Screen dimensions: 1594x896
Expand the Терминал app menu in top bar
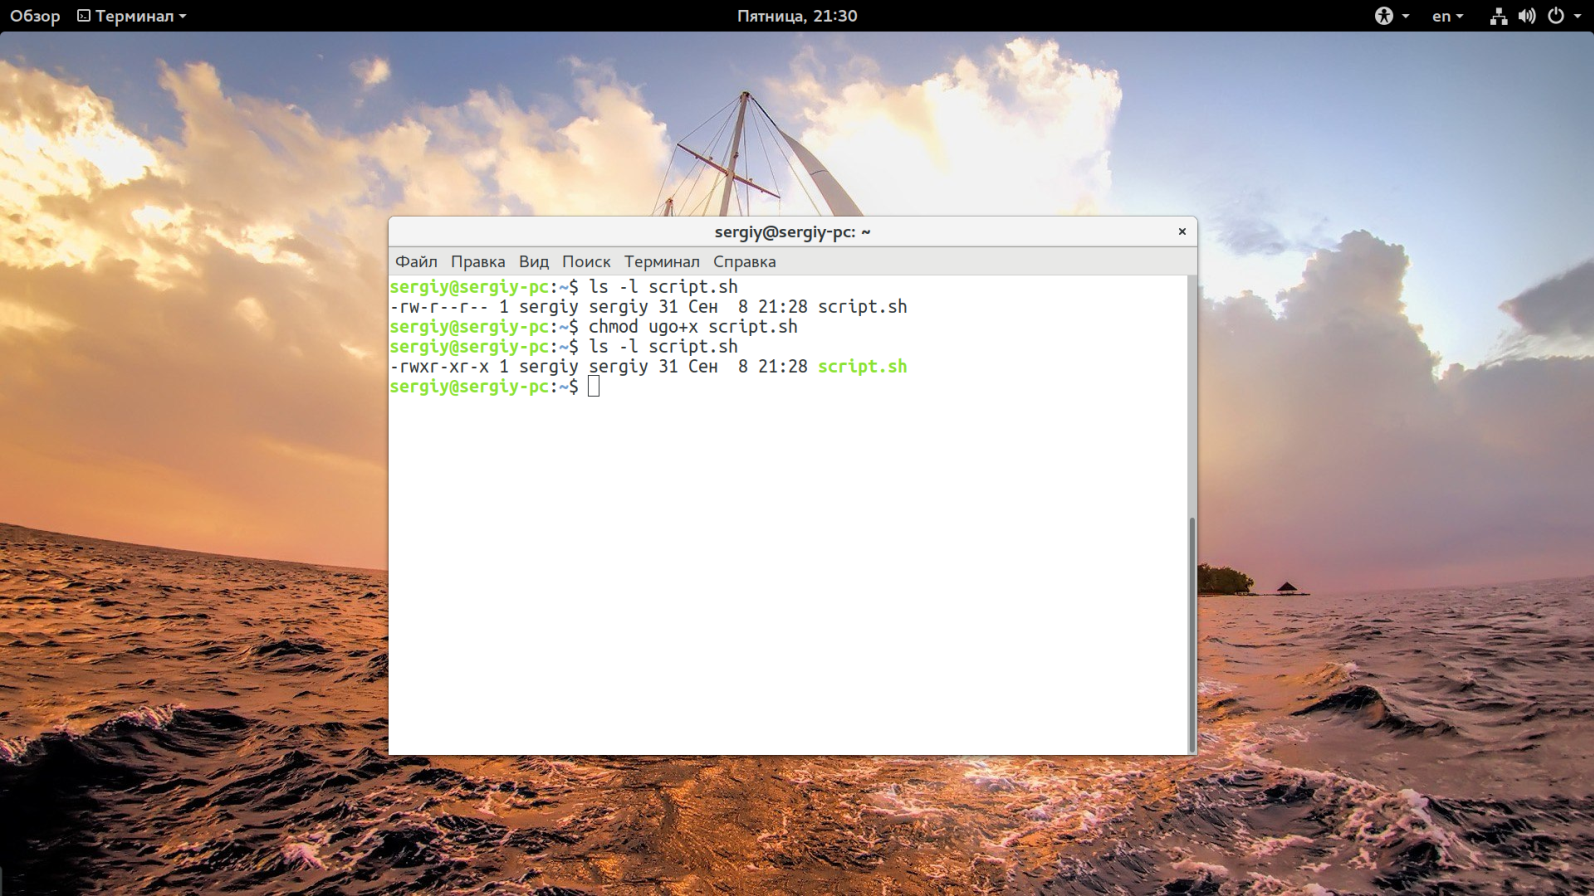click(x=132, y=16)
